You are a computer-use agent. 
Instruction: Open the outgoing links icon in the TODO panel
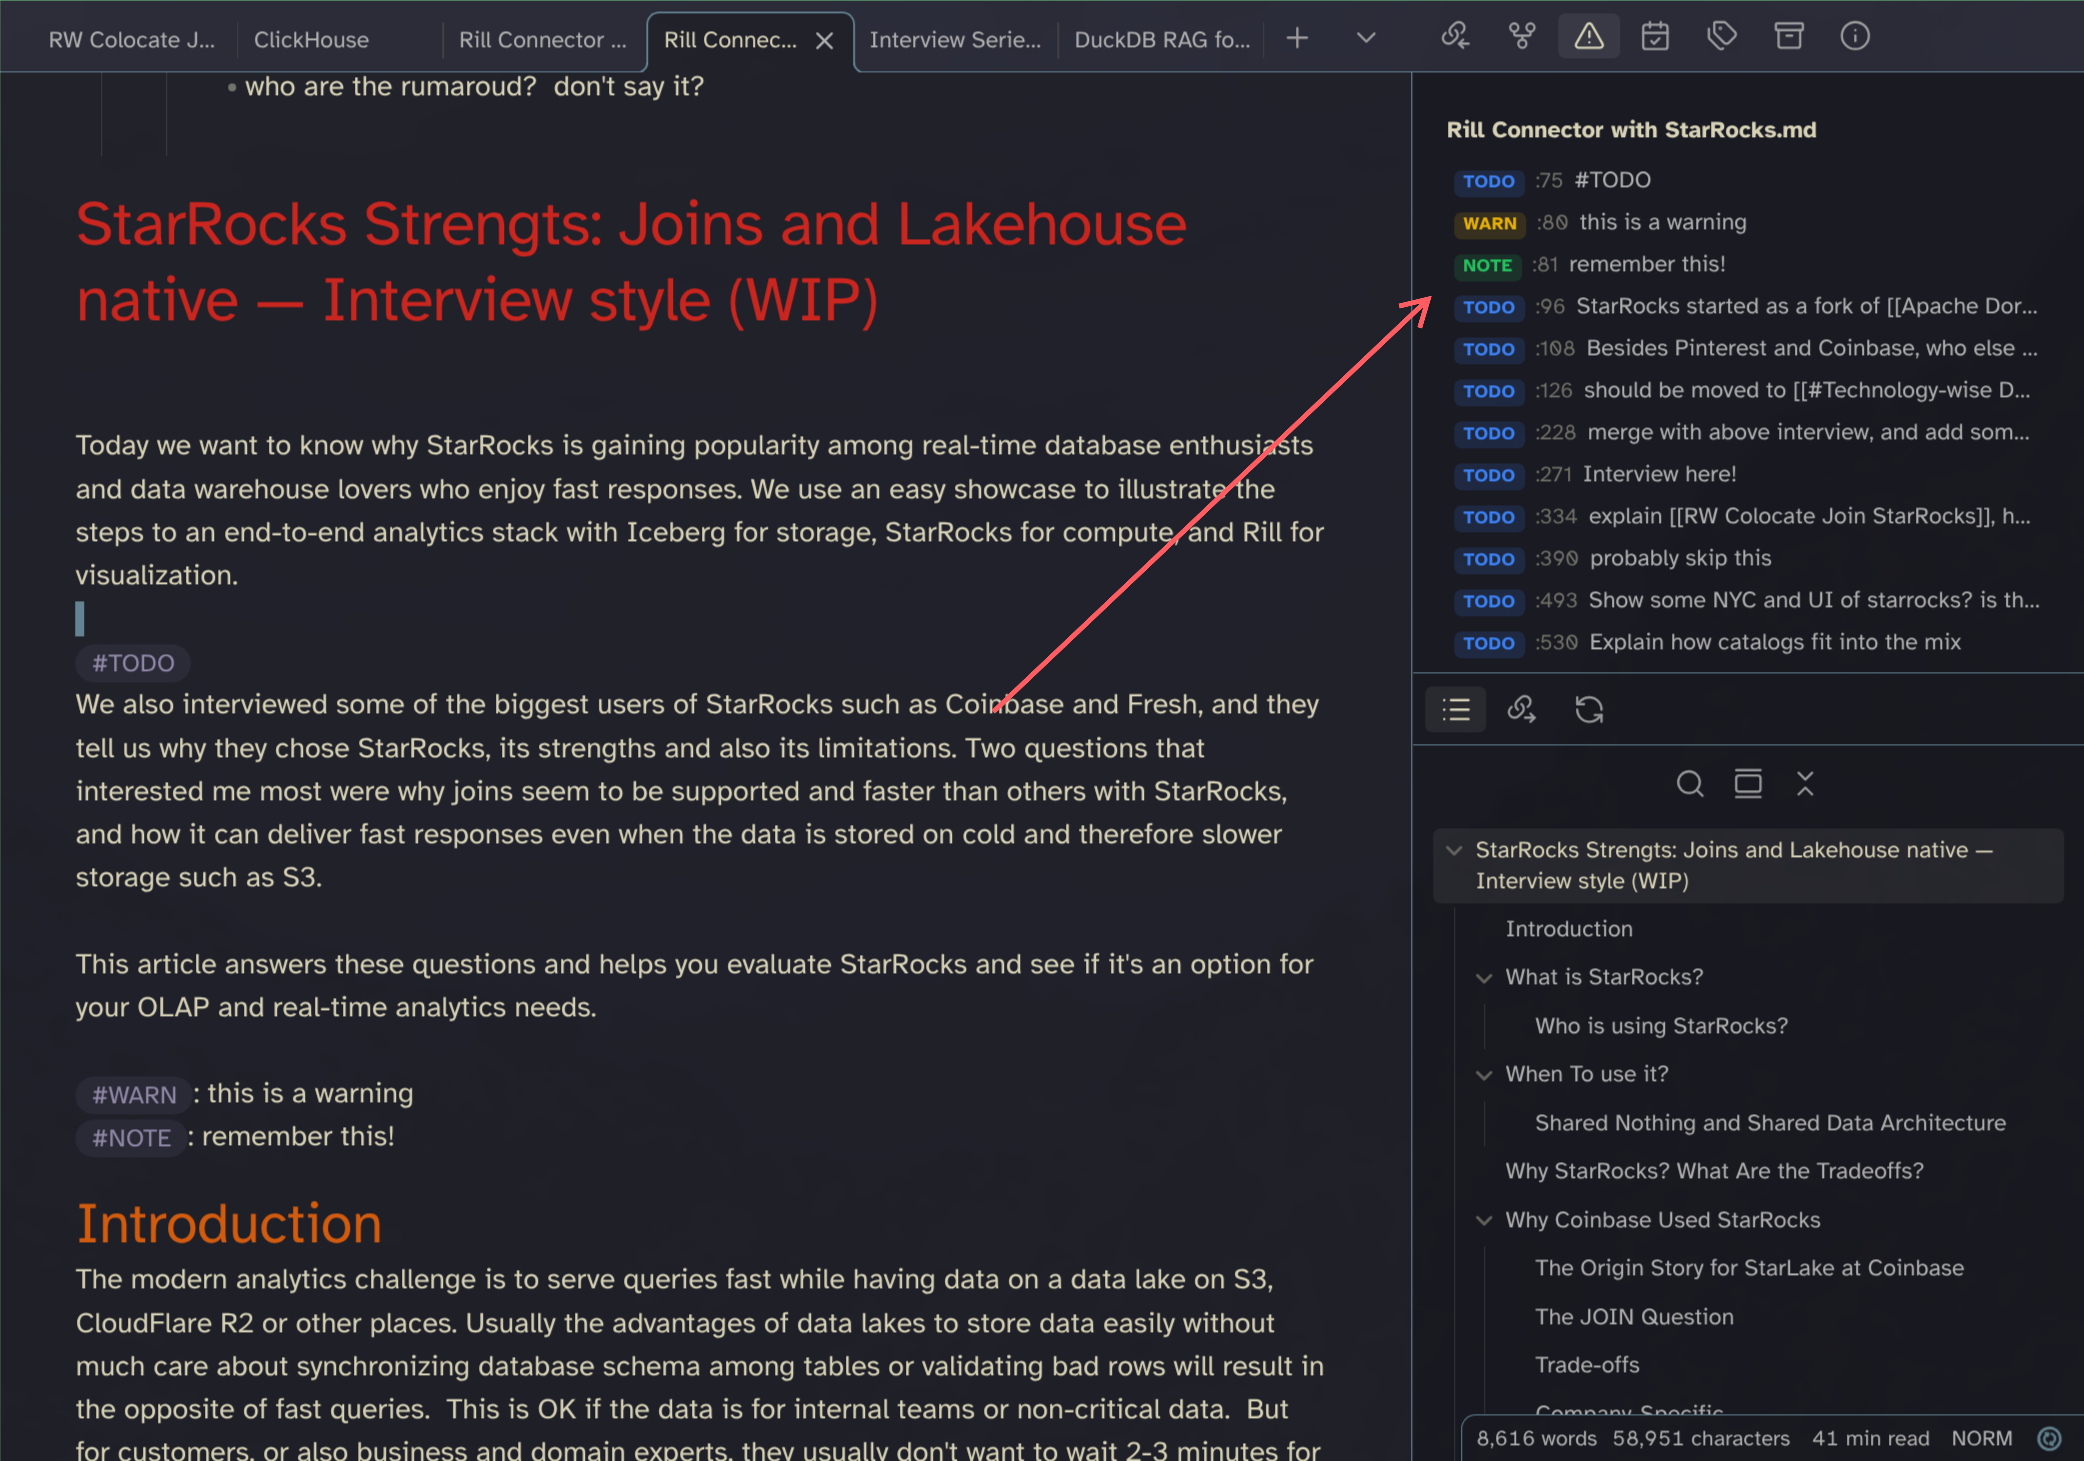click(1522, 709)
